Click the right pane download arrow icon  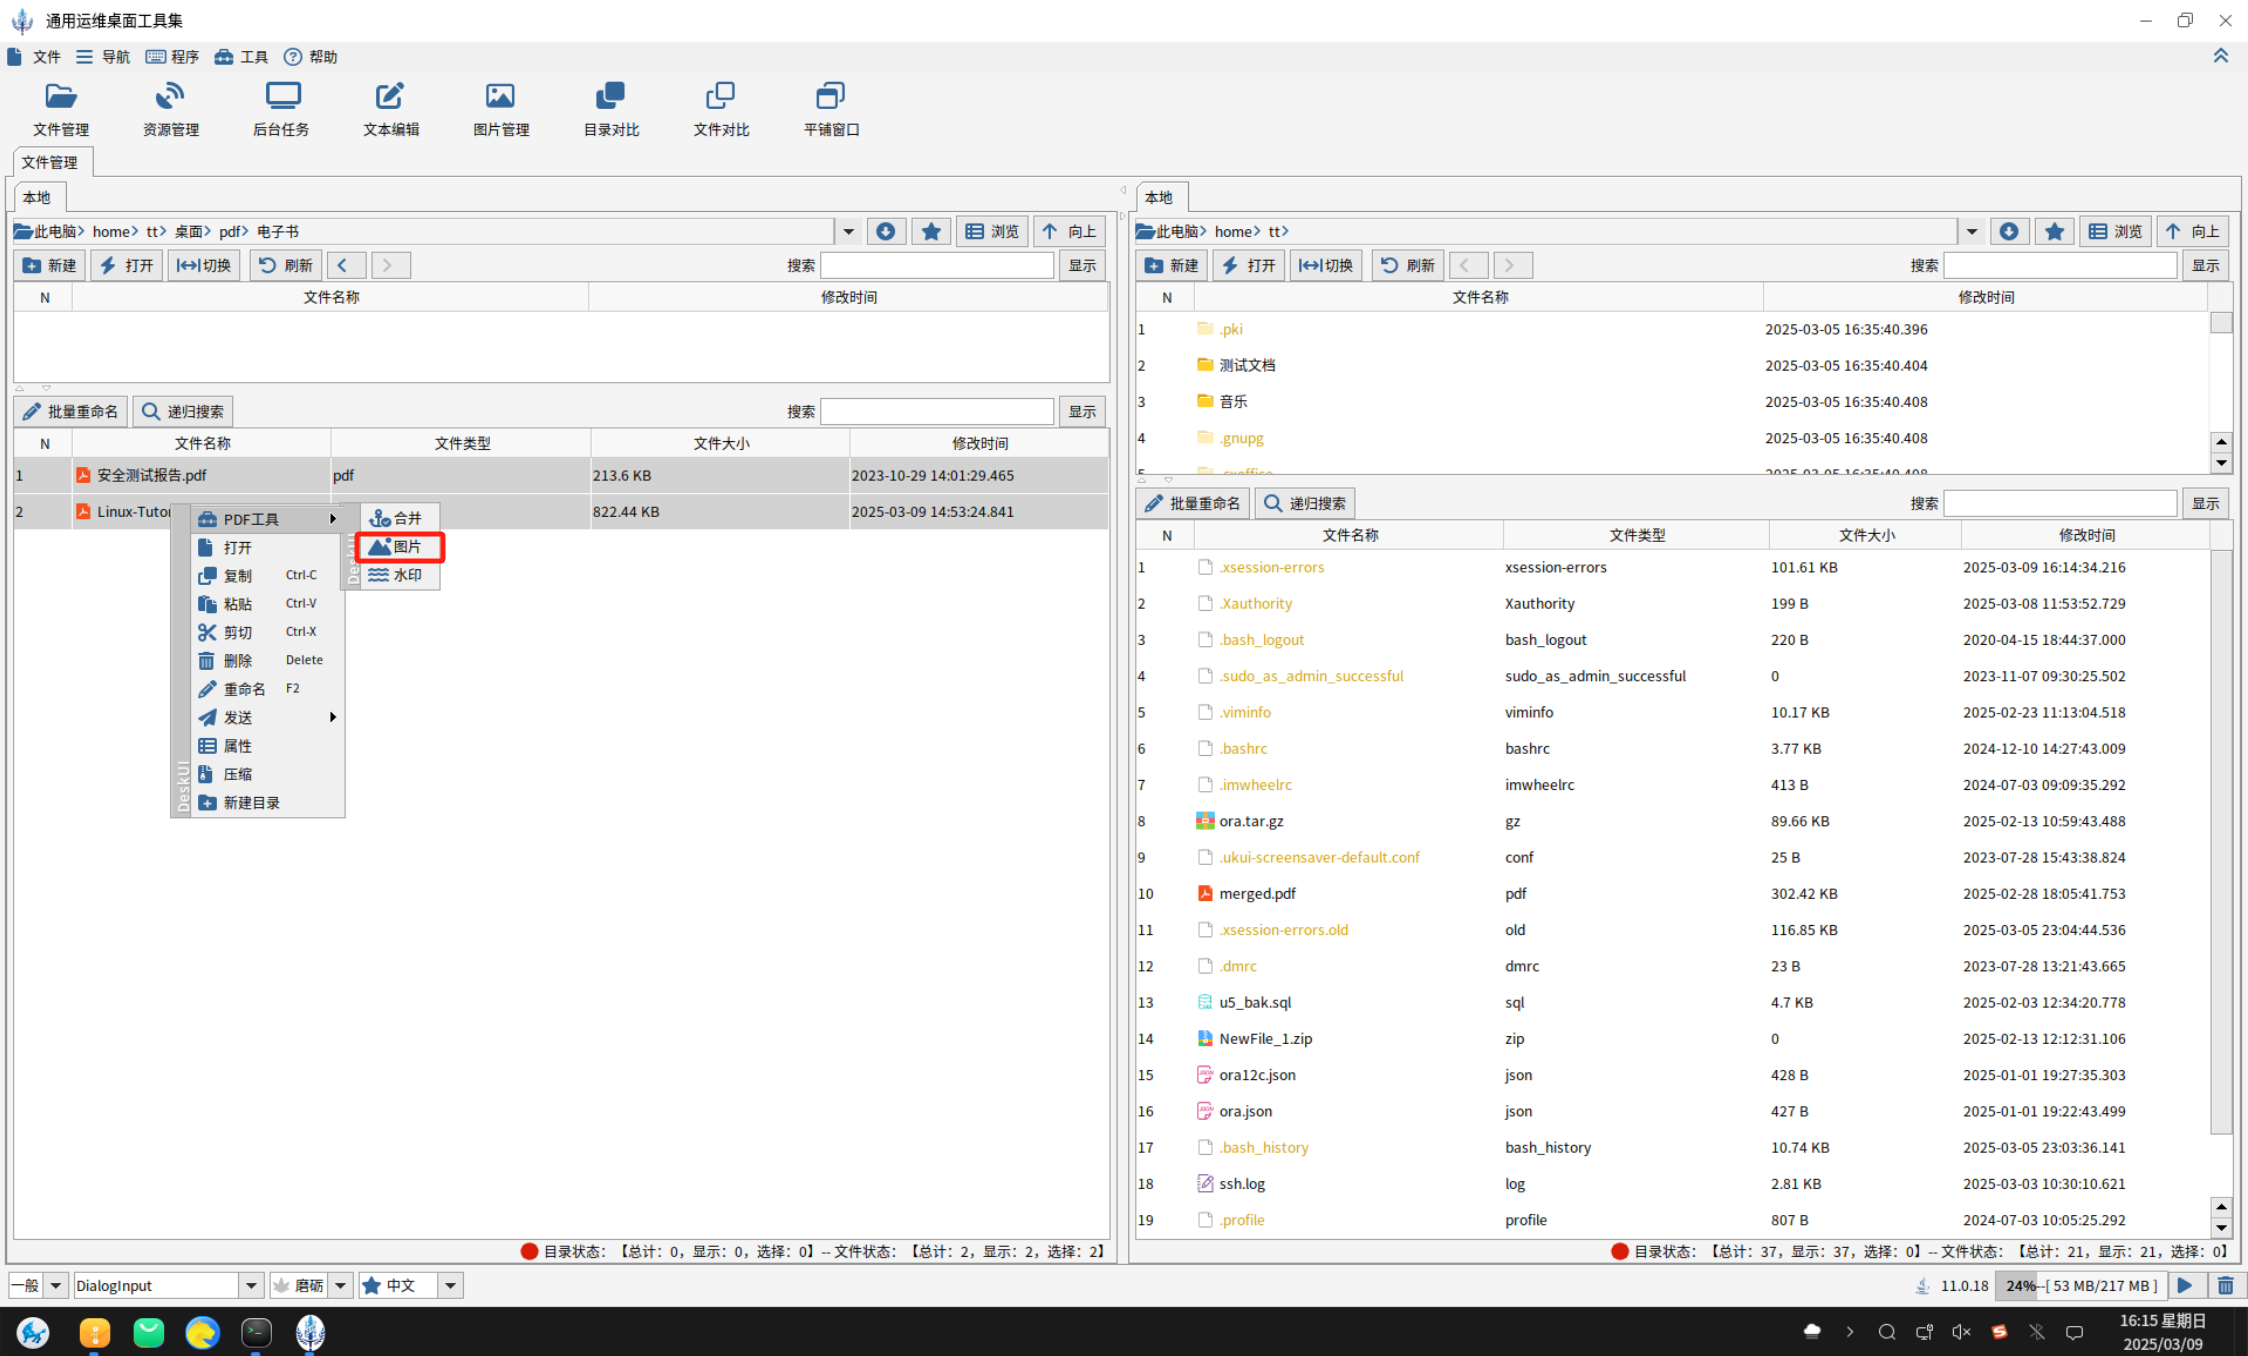click(2008, 232)
